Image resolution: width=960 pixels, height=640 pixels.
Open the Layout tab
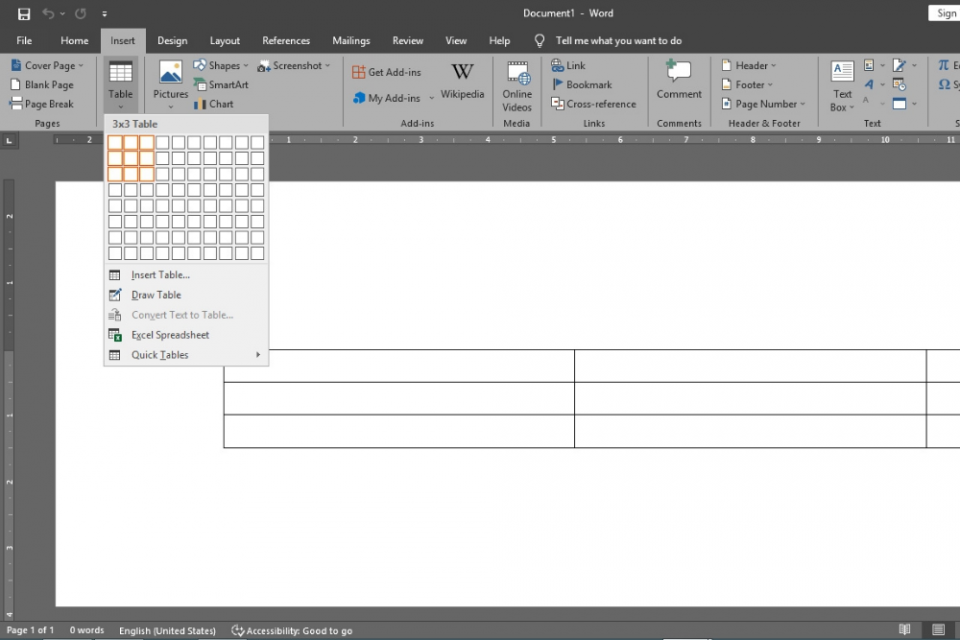click(225, 40)
